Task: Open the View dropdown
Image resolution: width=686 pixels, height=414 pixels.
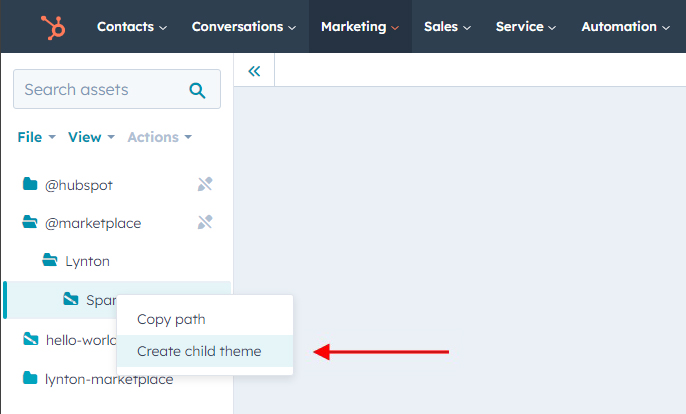Action: click(91, 137)
